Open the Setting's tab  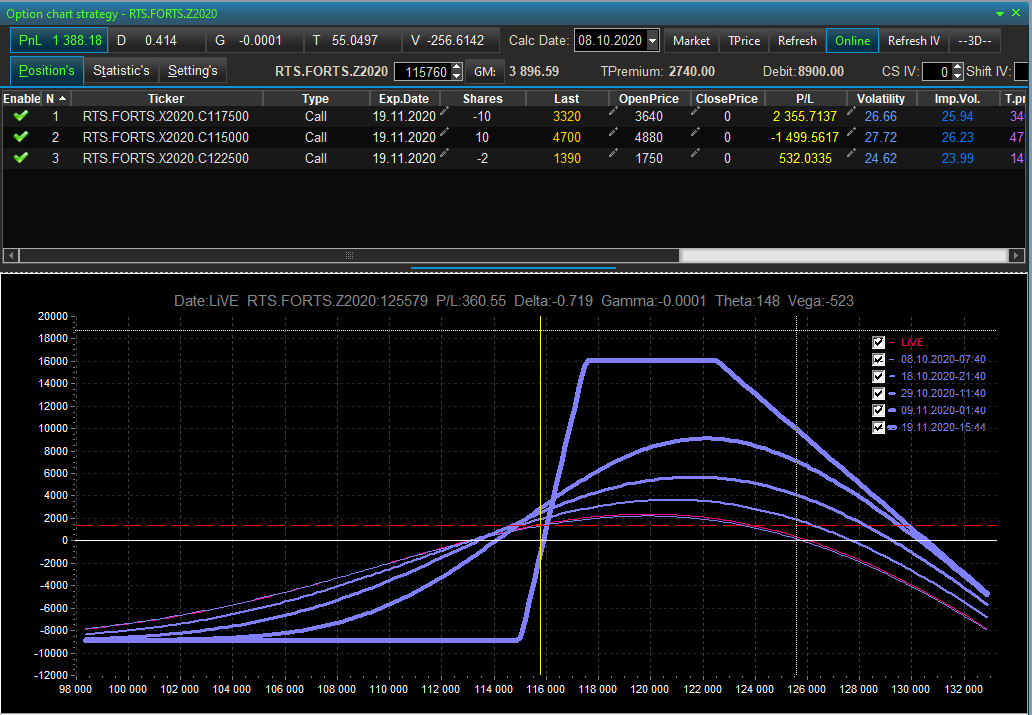[x=193, y=71]
